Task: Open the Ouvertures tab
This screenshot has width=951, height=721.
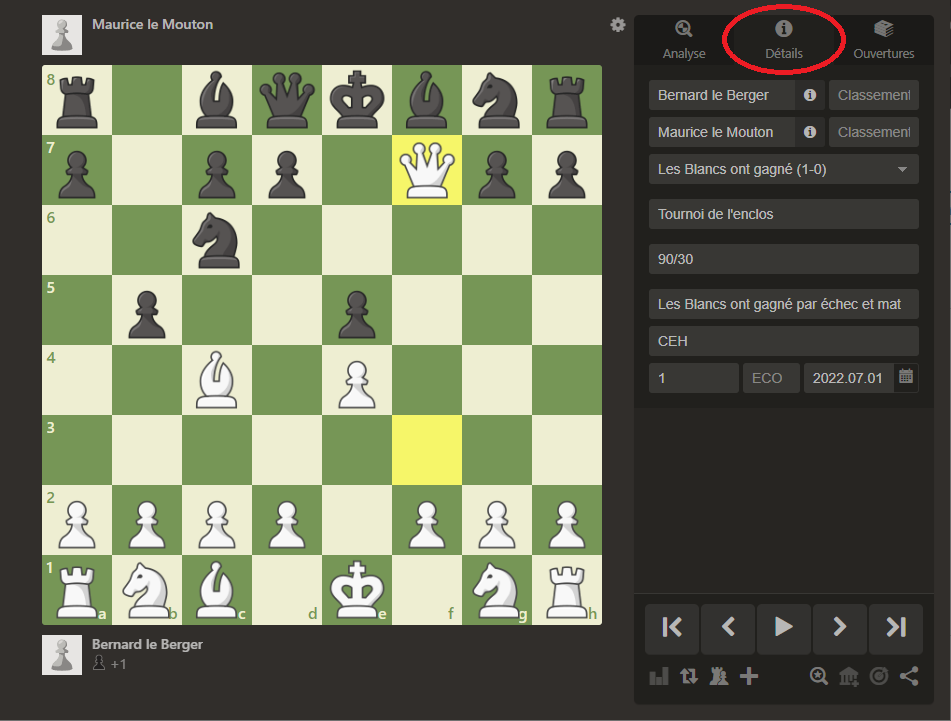Action: [883, 40]
